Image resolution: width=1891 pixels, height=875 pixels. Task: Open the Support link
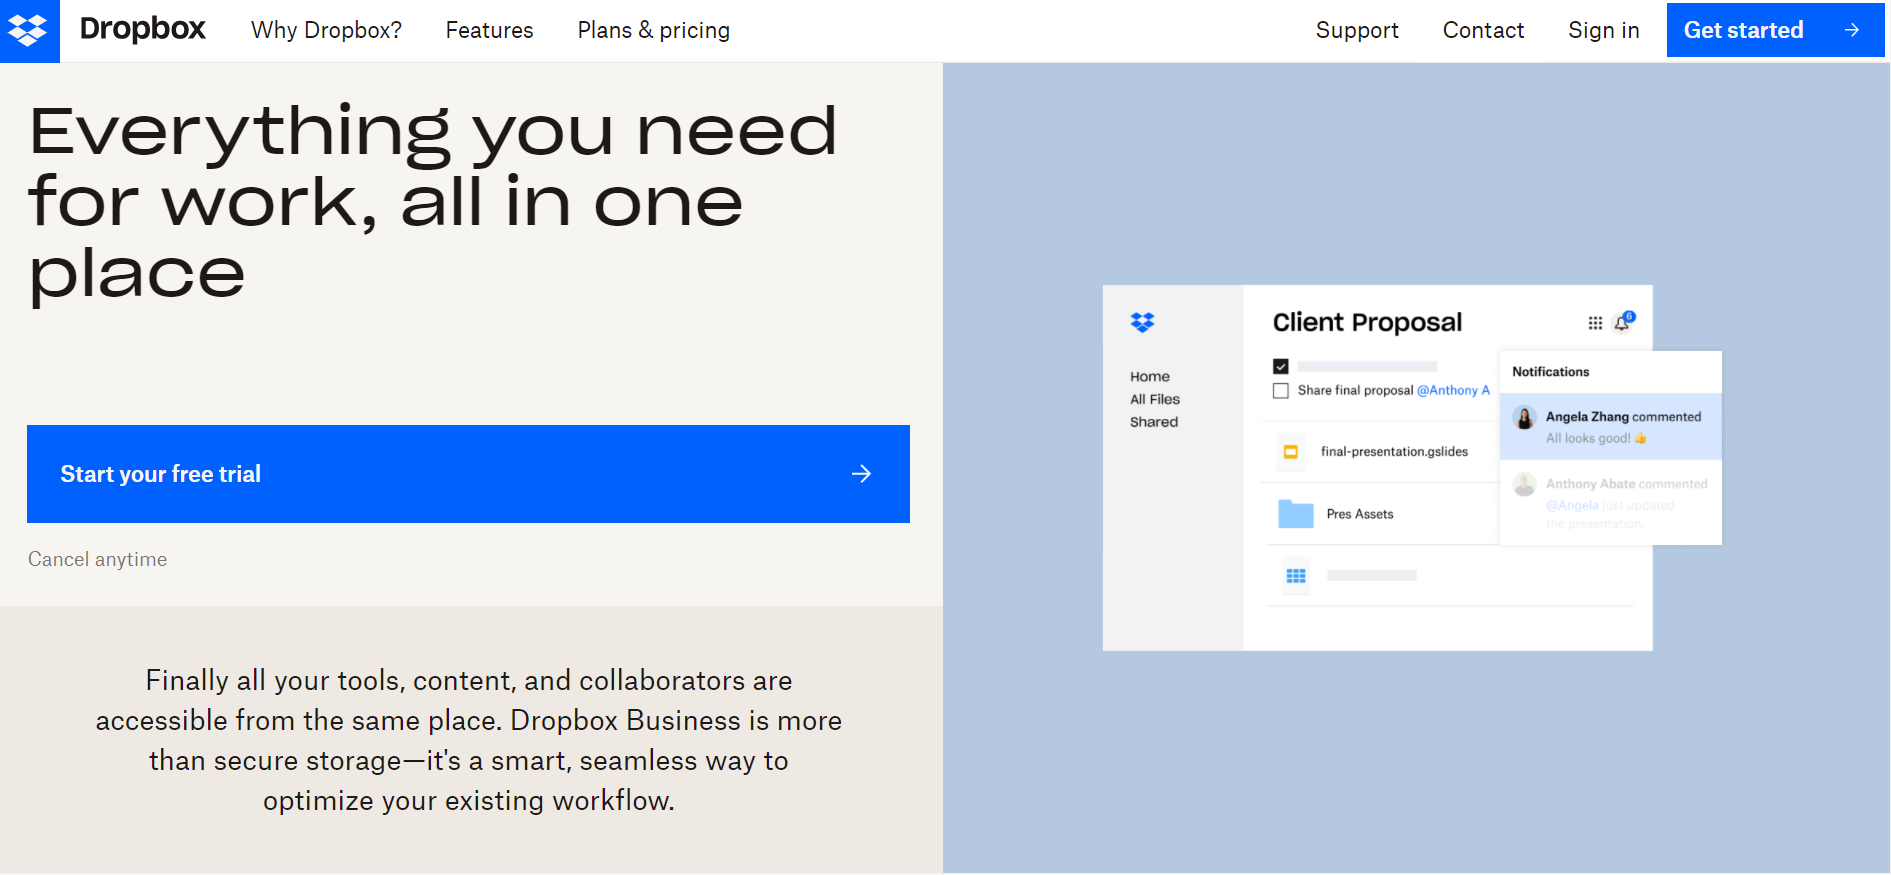1357,30
